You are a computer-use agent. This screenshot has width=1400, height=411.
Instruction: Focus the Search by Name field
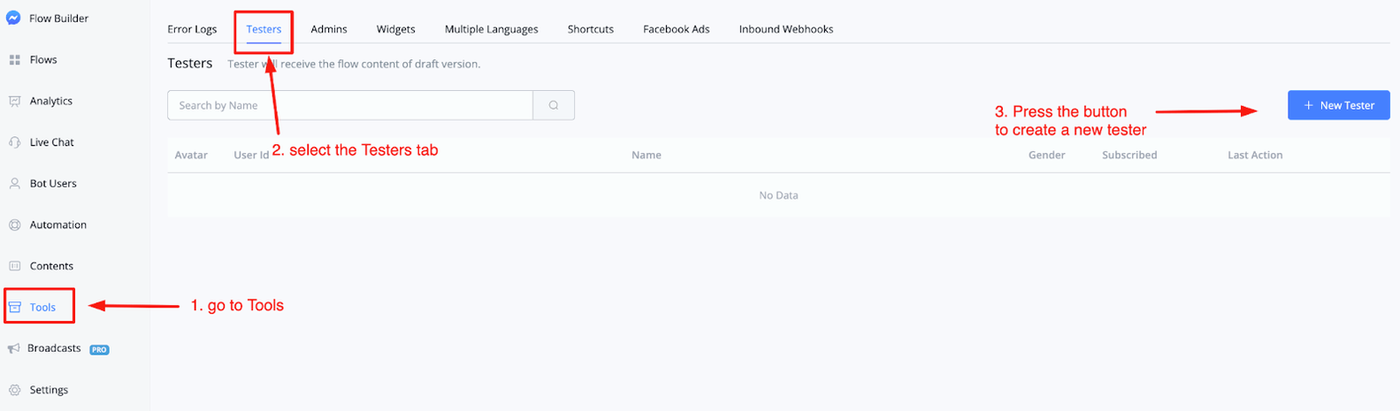(x=350, y=105)
